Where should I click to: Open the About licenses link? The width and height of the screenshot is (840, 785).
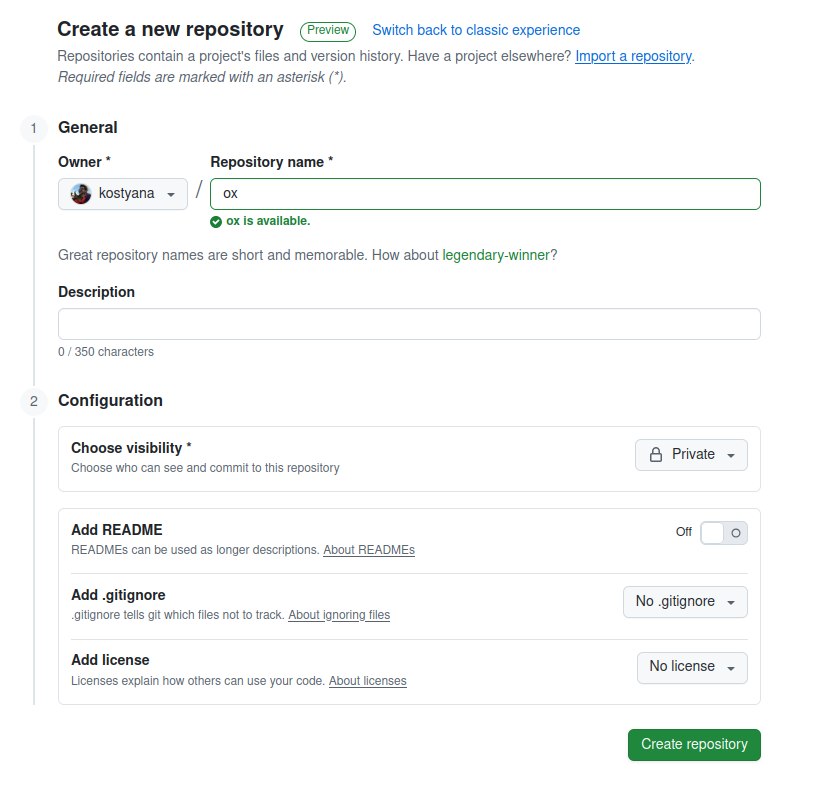coord(367,681)
